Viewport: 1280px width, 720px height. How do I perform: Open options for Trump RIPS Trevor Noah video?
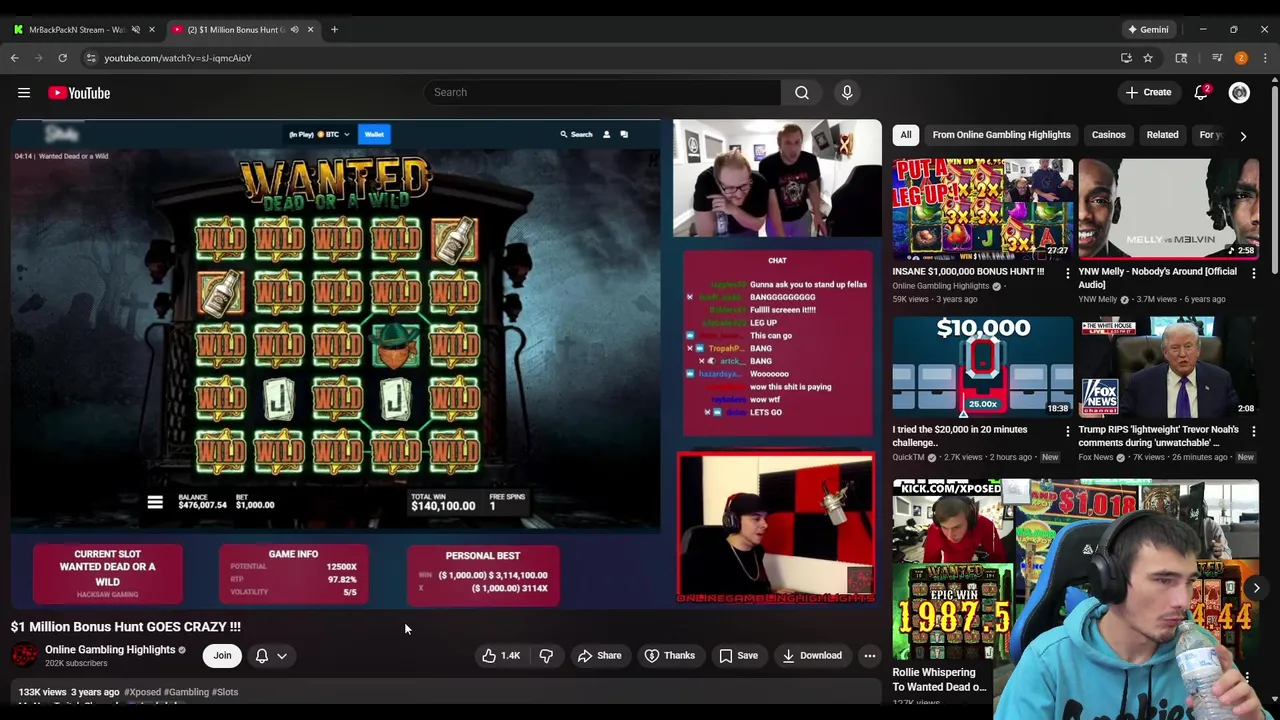point(1253,430)
